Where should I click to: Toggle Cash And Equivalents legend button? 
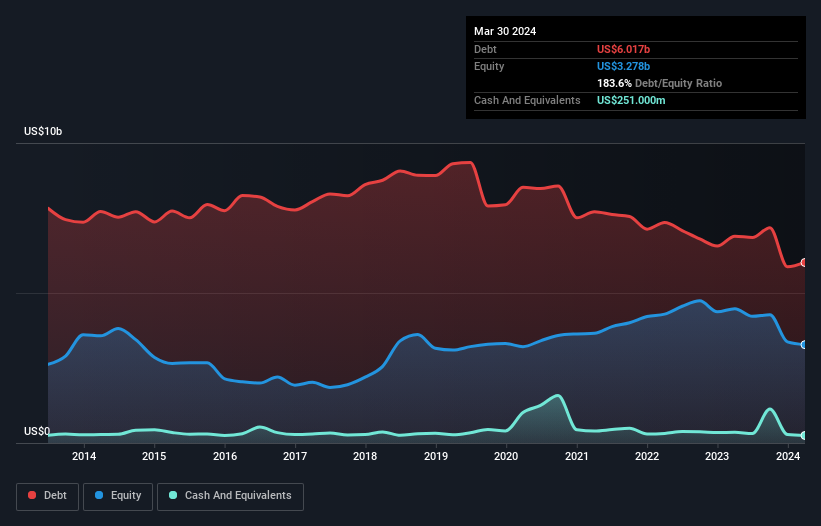coord(230,496)
